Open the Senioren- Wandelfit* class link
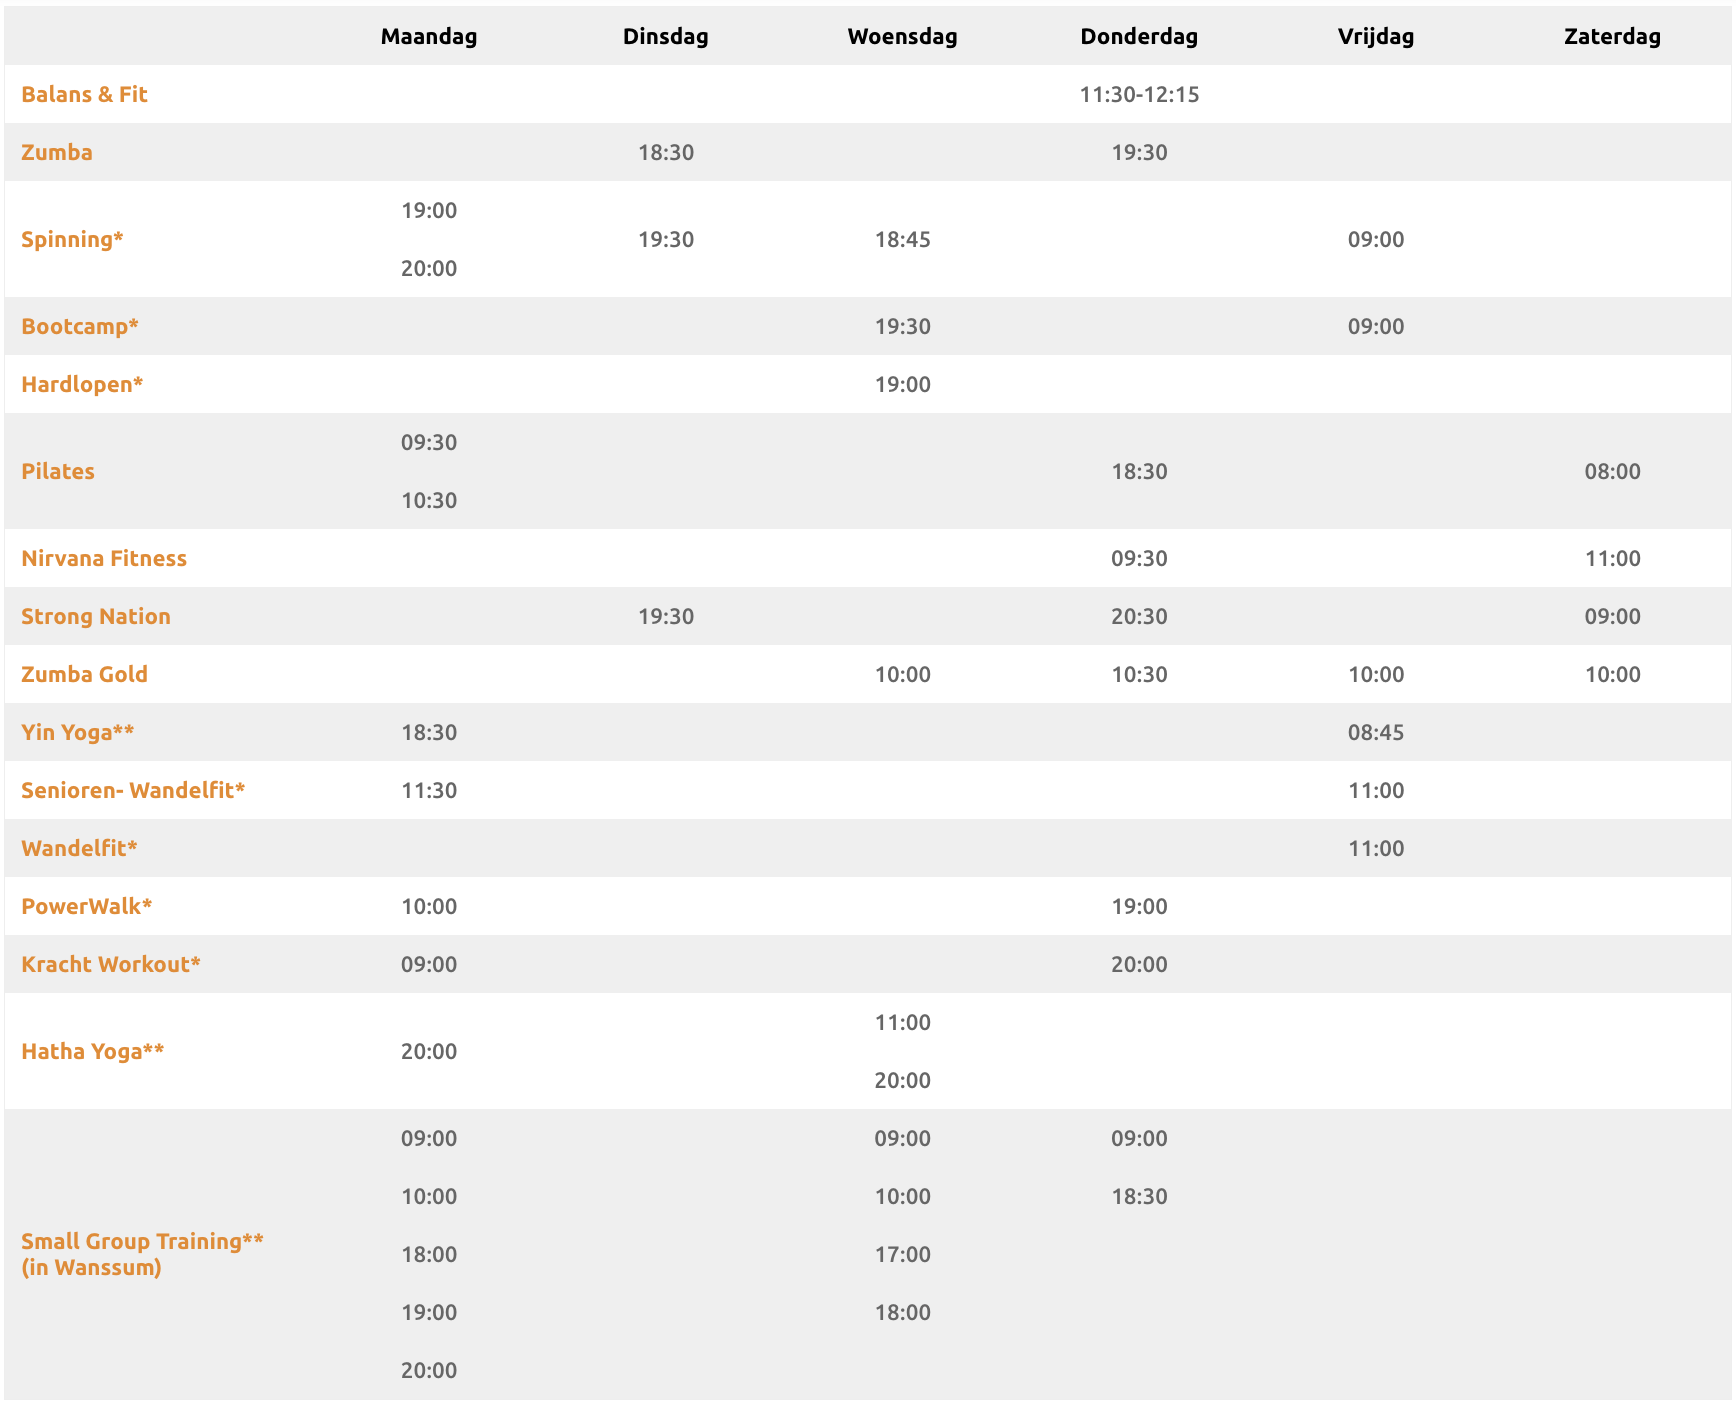The image size is (1736, 1406). click(133, 791)
